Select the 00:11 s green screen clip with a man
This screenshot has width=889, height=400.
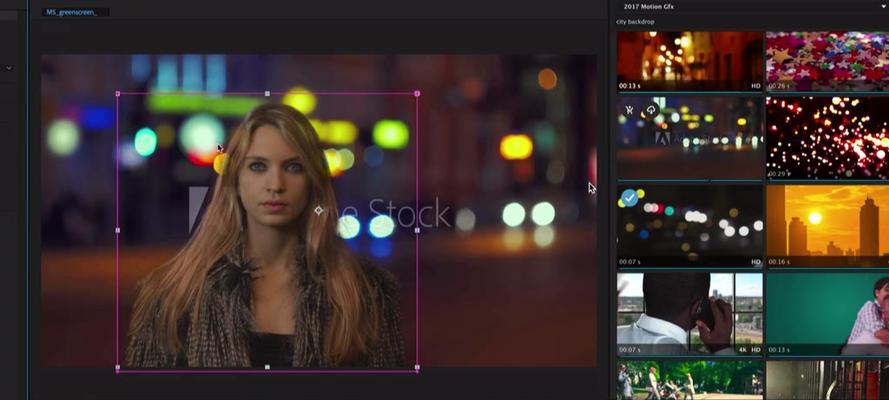(827, 314)
